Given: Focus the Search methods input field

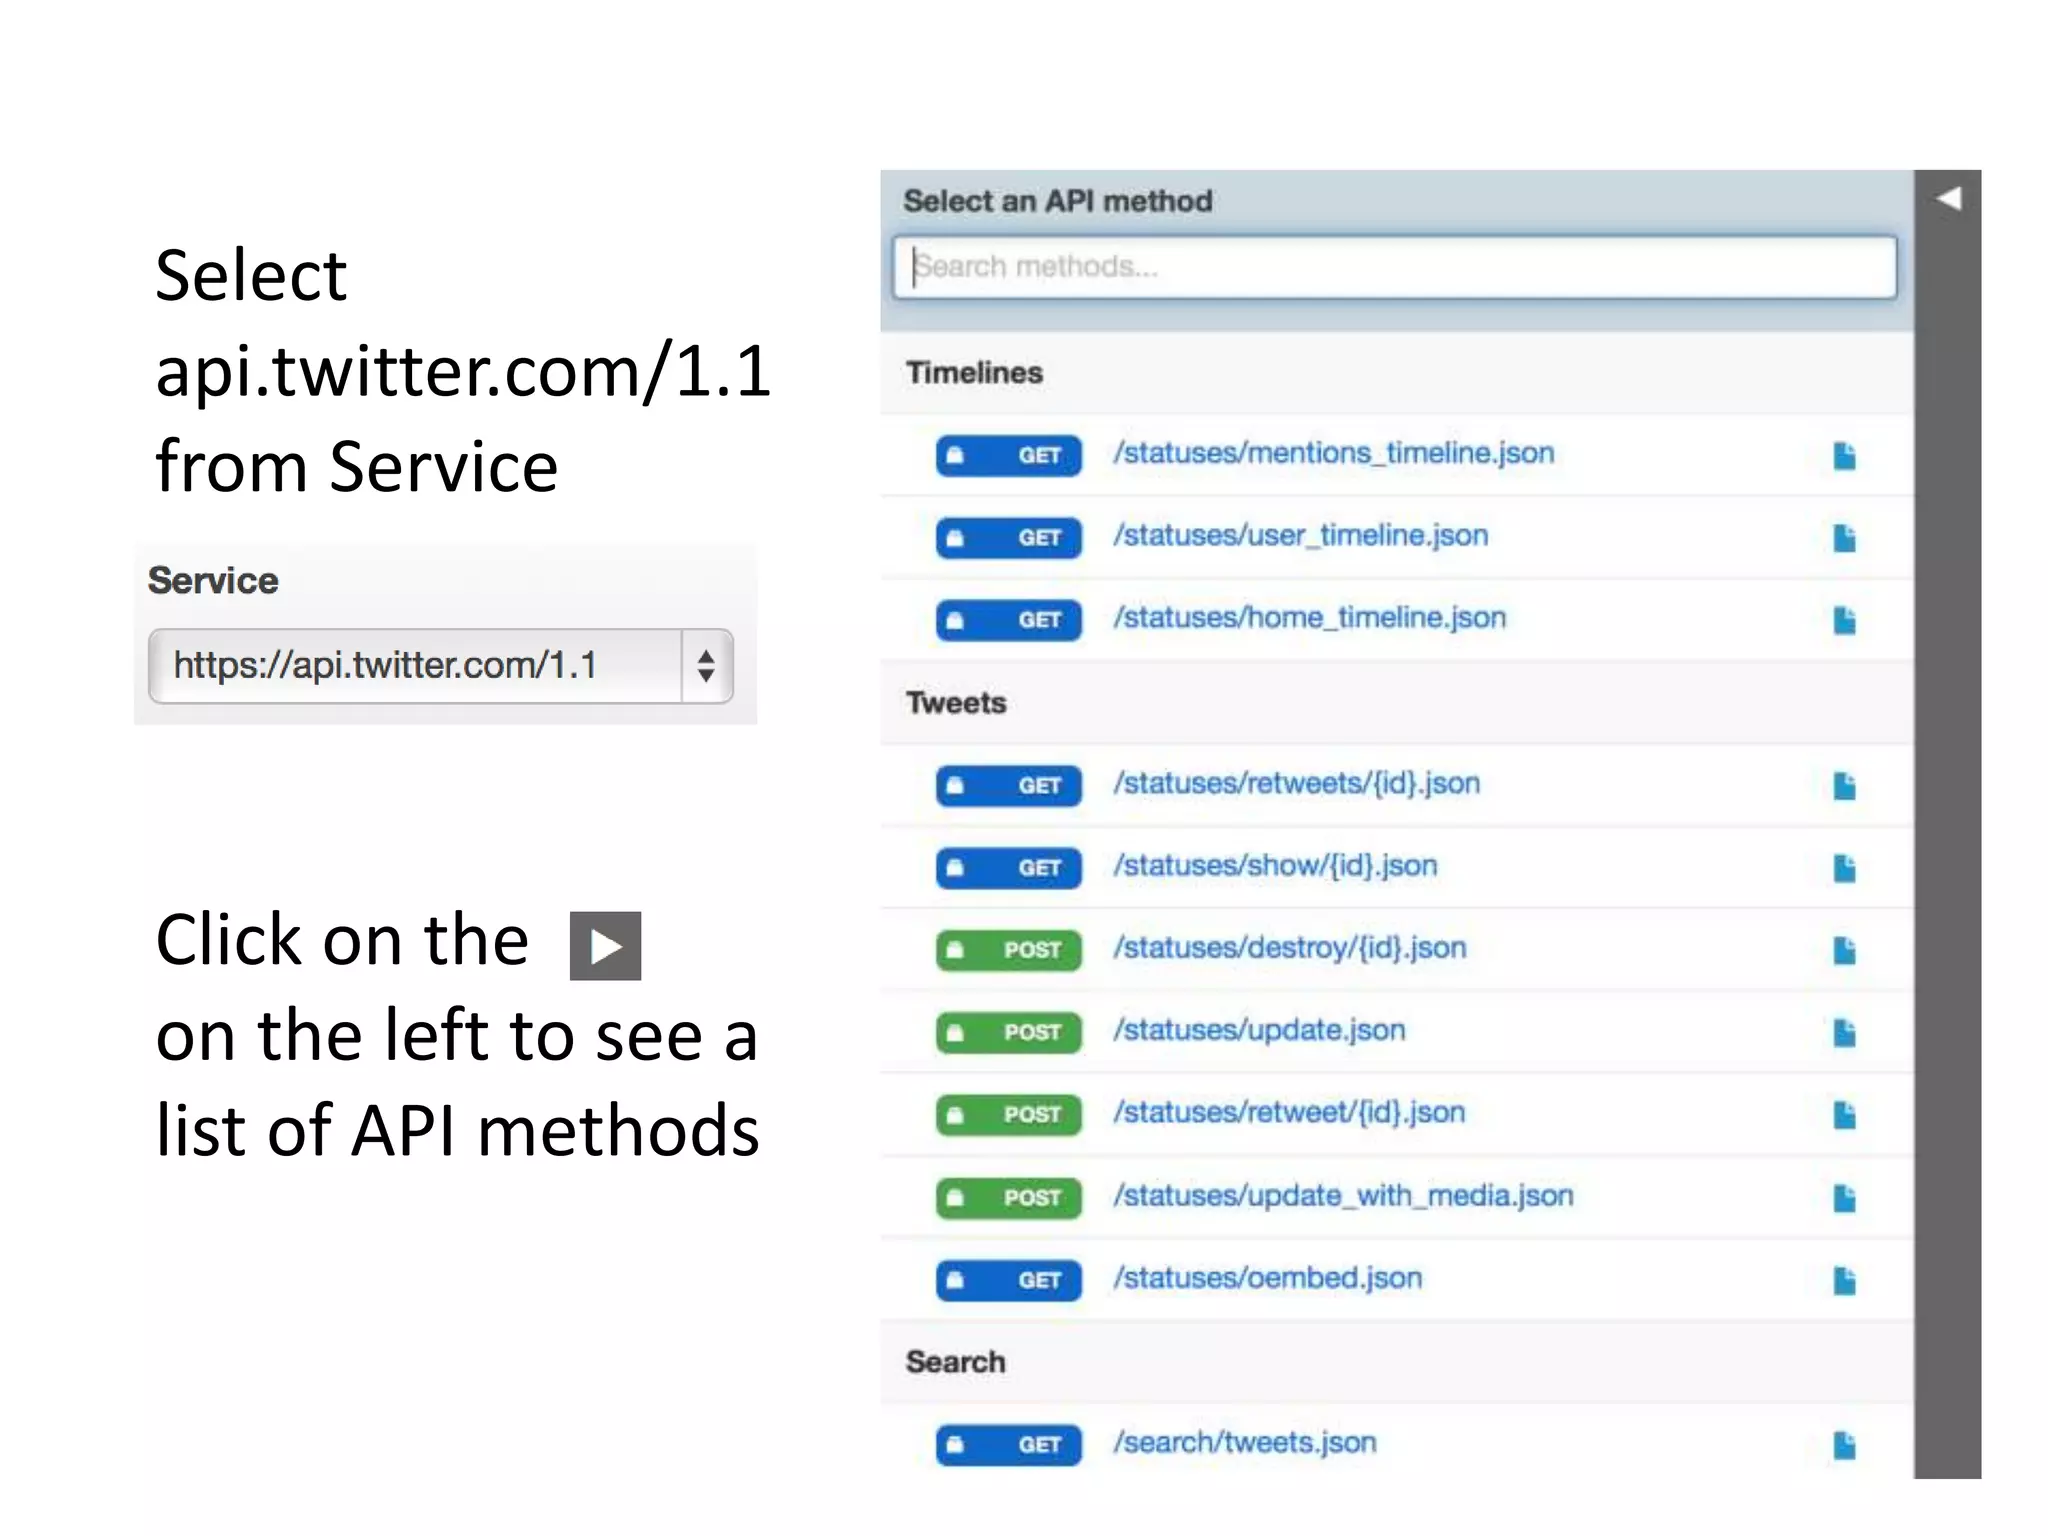Looking at the screenshot, I should (1395, 267).
